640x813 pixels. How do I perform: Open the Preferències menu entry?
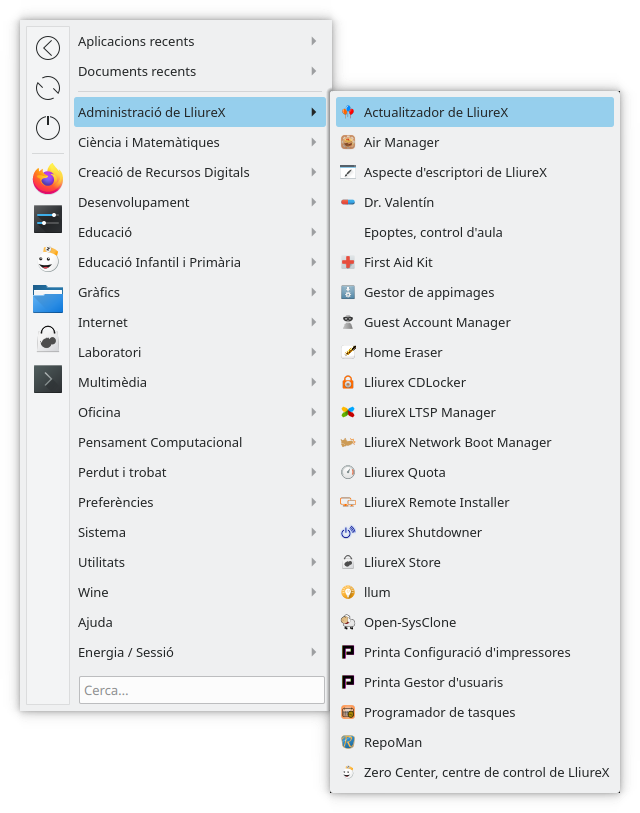pos(115,502)
